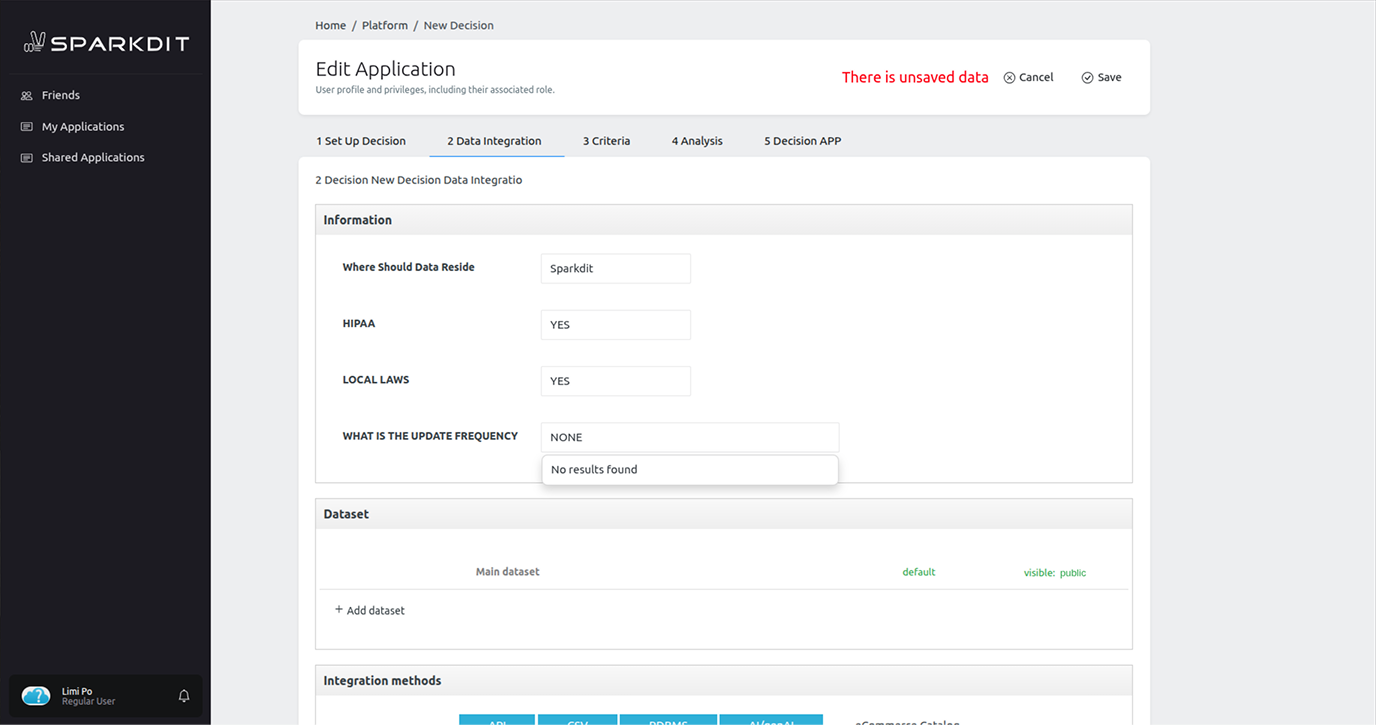Open Shared Applications in the sidebar
1376x725 pixels.
point(92,157)
